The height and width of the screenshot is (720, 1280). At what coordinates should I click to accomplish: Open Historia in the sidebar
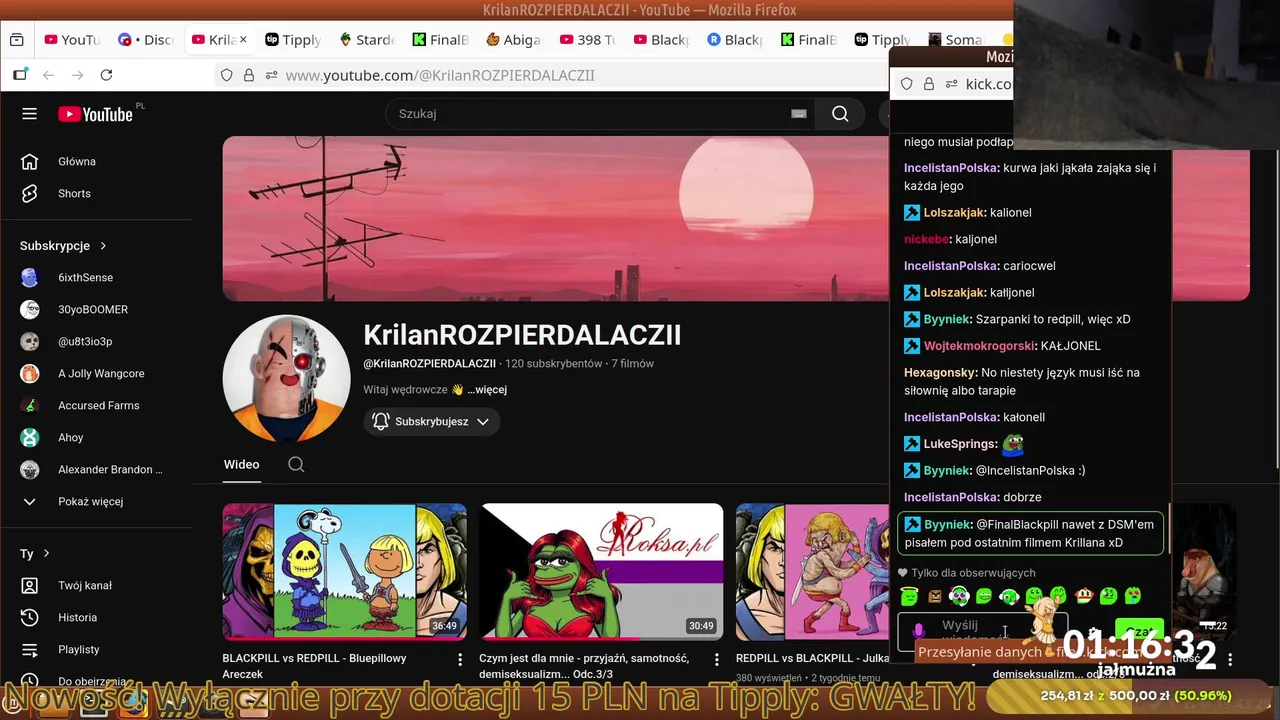coord(77,617)
